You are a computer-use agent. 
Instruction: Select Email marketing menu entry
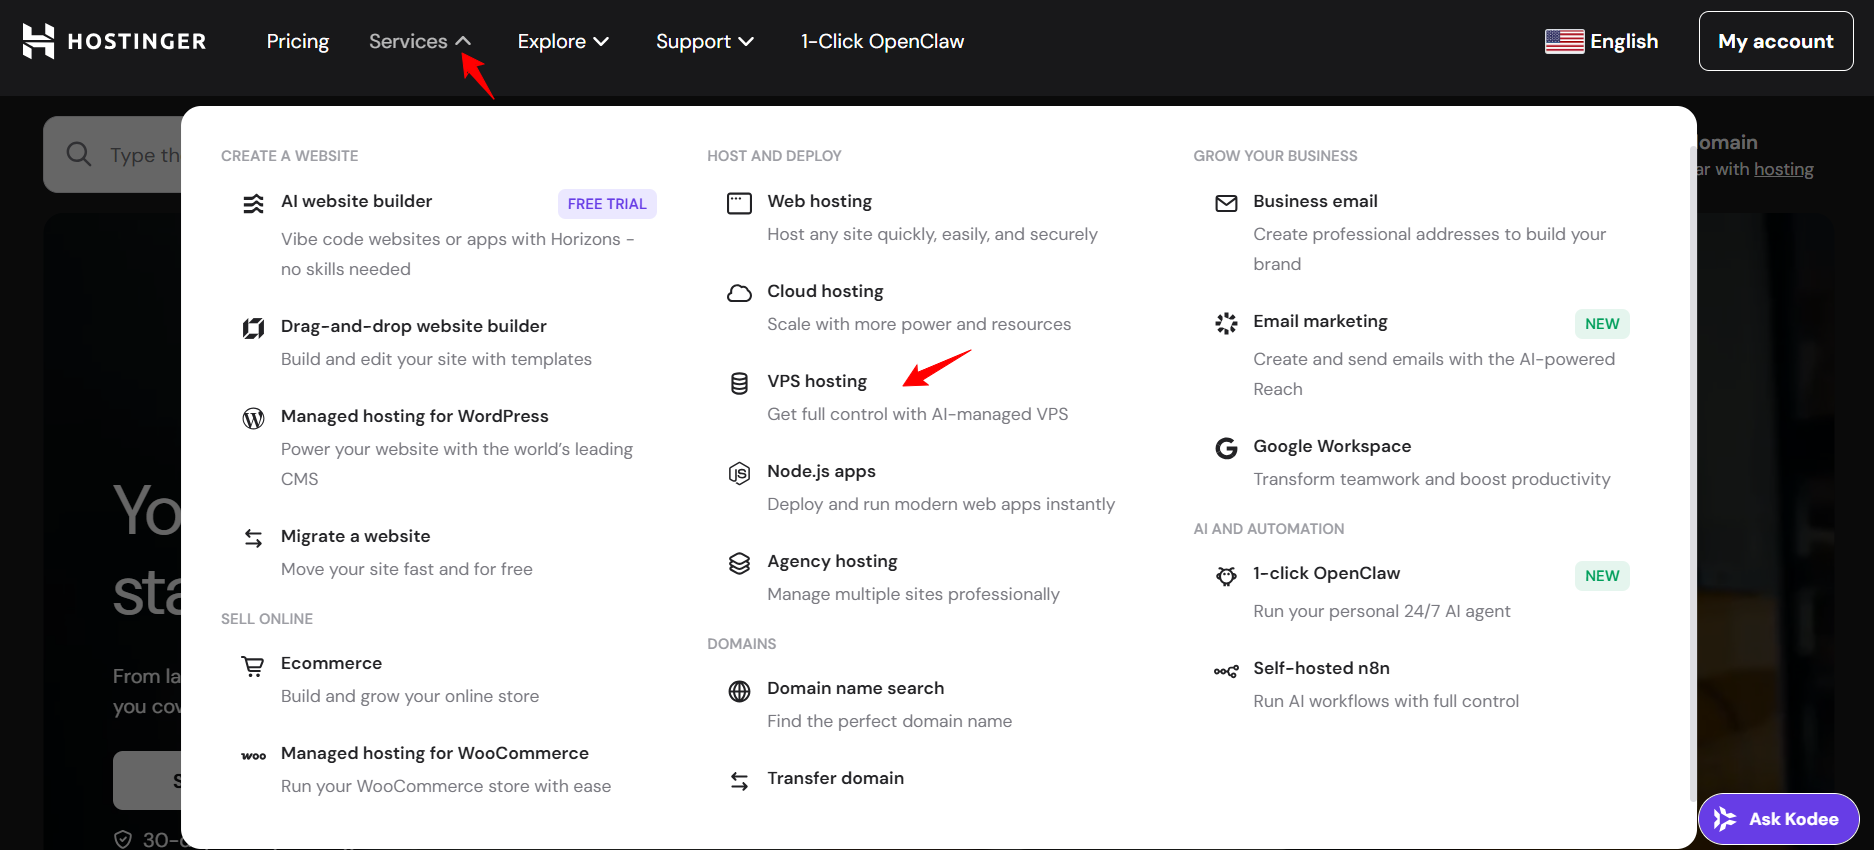click(1320, 321)
